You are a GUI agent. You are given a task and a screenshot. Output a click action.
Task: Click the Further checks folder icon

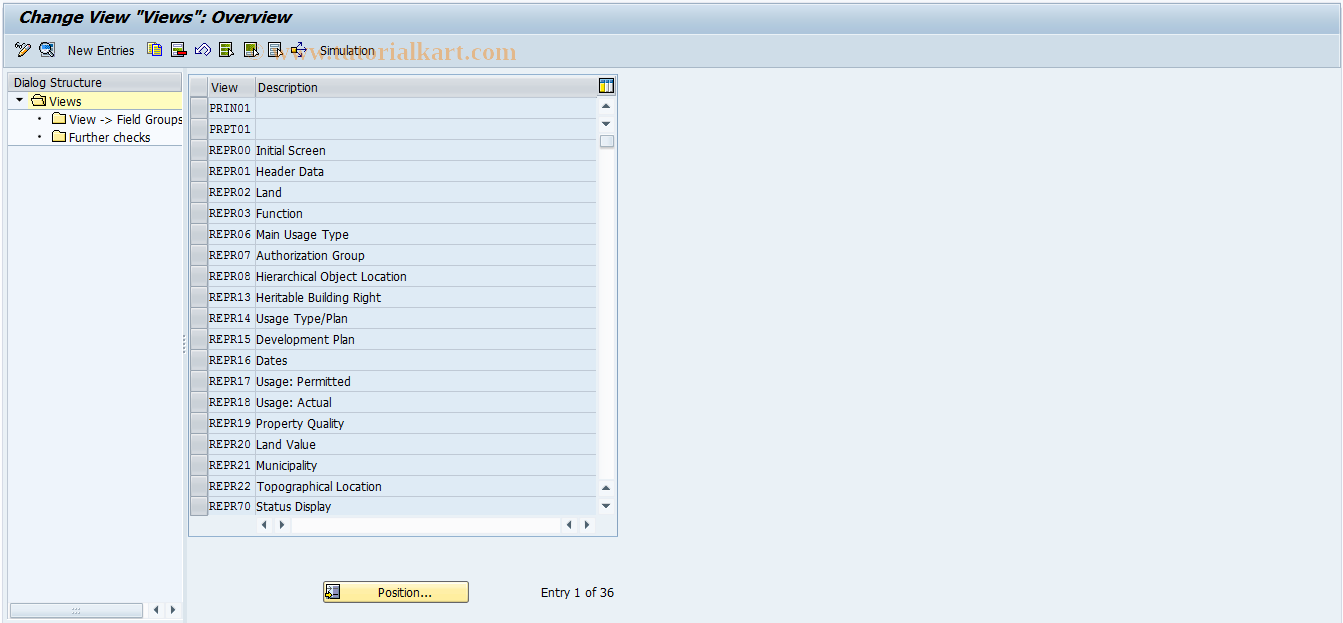click(x=59, y=137)
